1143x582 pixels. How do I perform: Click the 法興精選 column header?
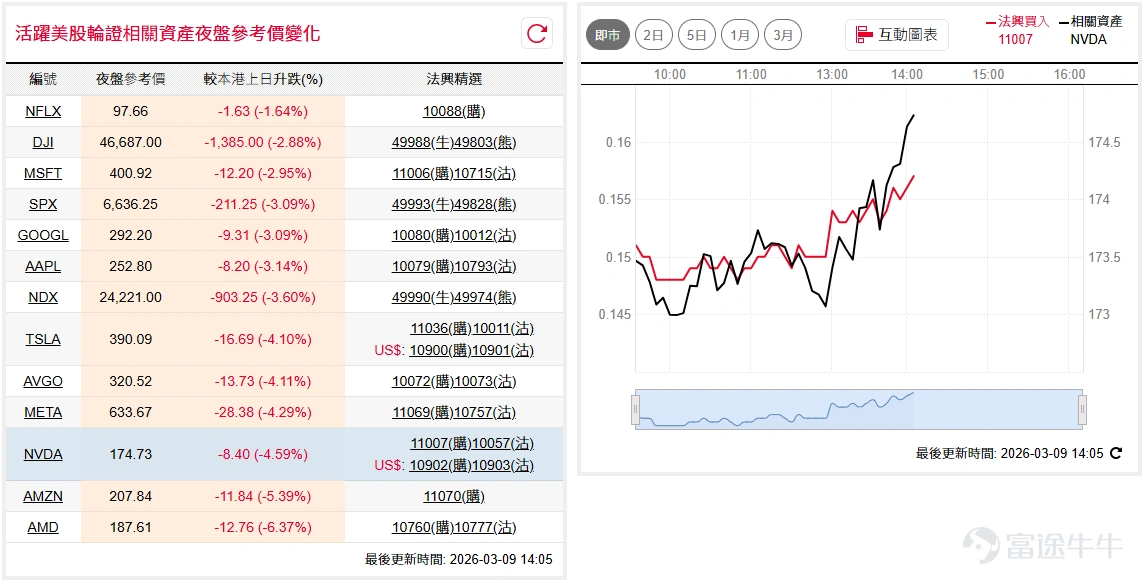coord(454,79)
